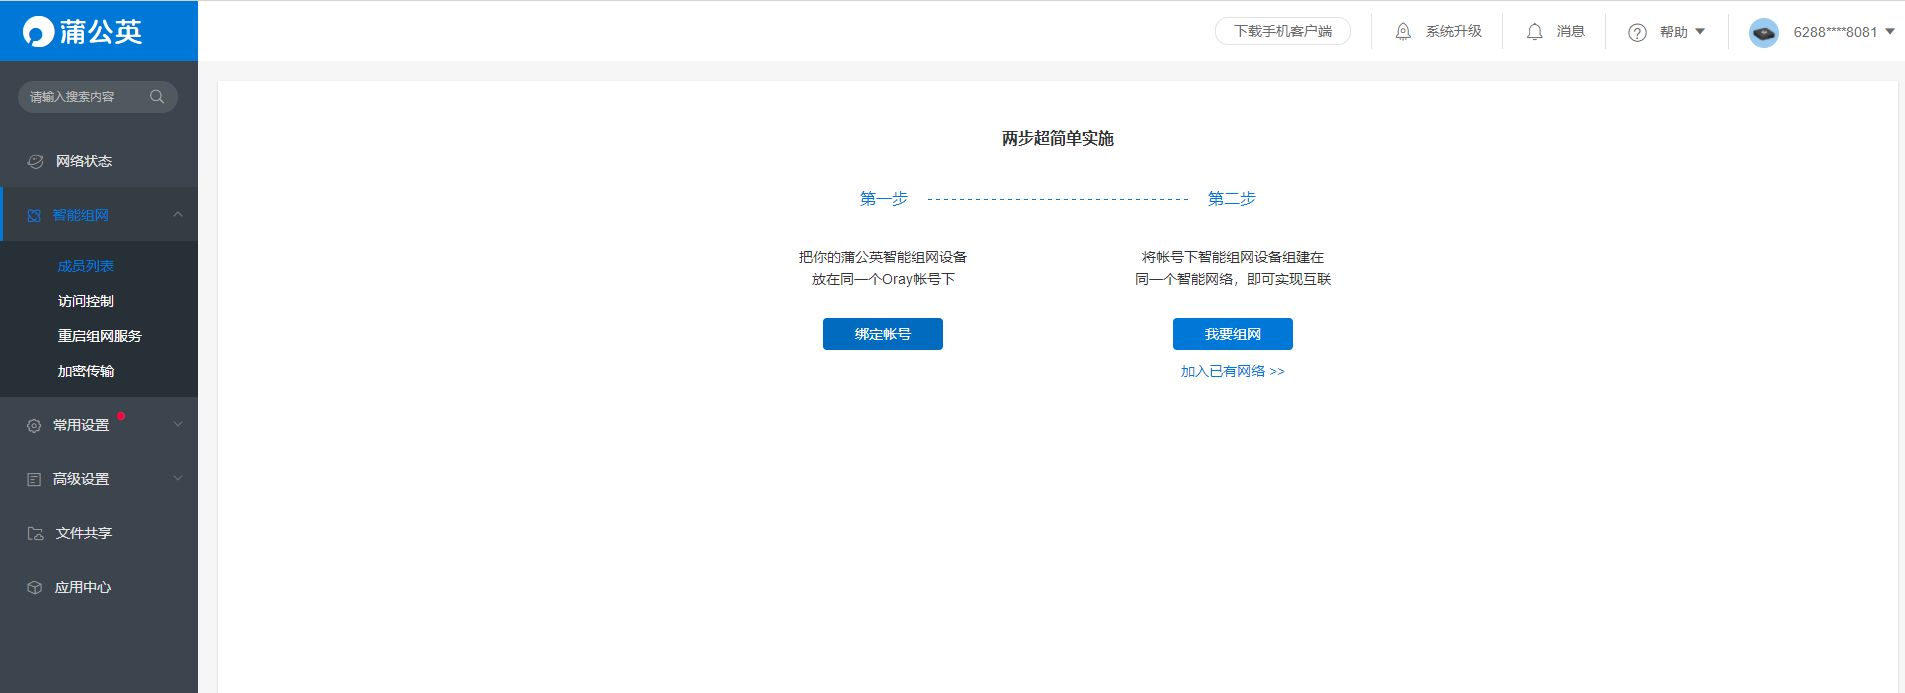Collapse the 智能组网 menu chevron
Viewport: 1905px width, 693px height.
click(178, 214)
